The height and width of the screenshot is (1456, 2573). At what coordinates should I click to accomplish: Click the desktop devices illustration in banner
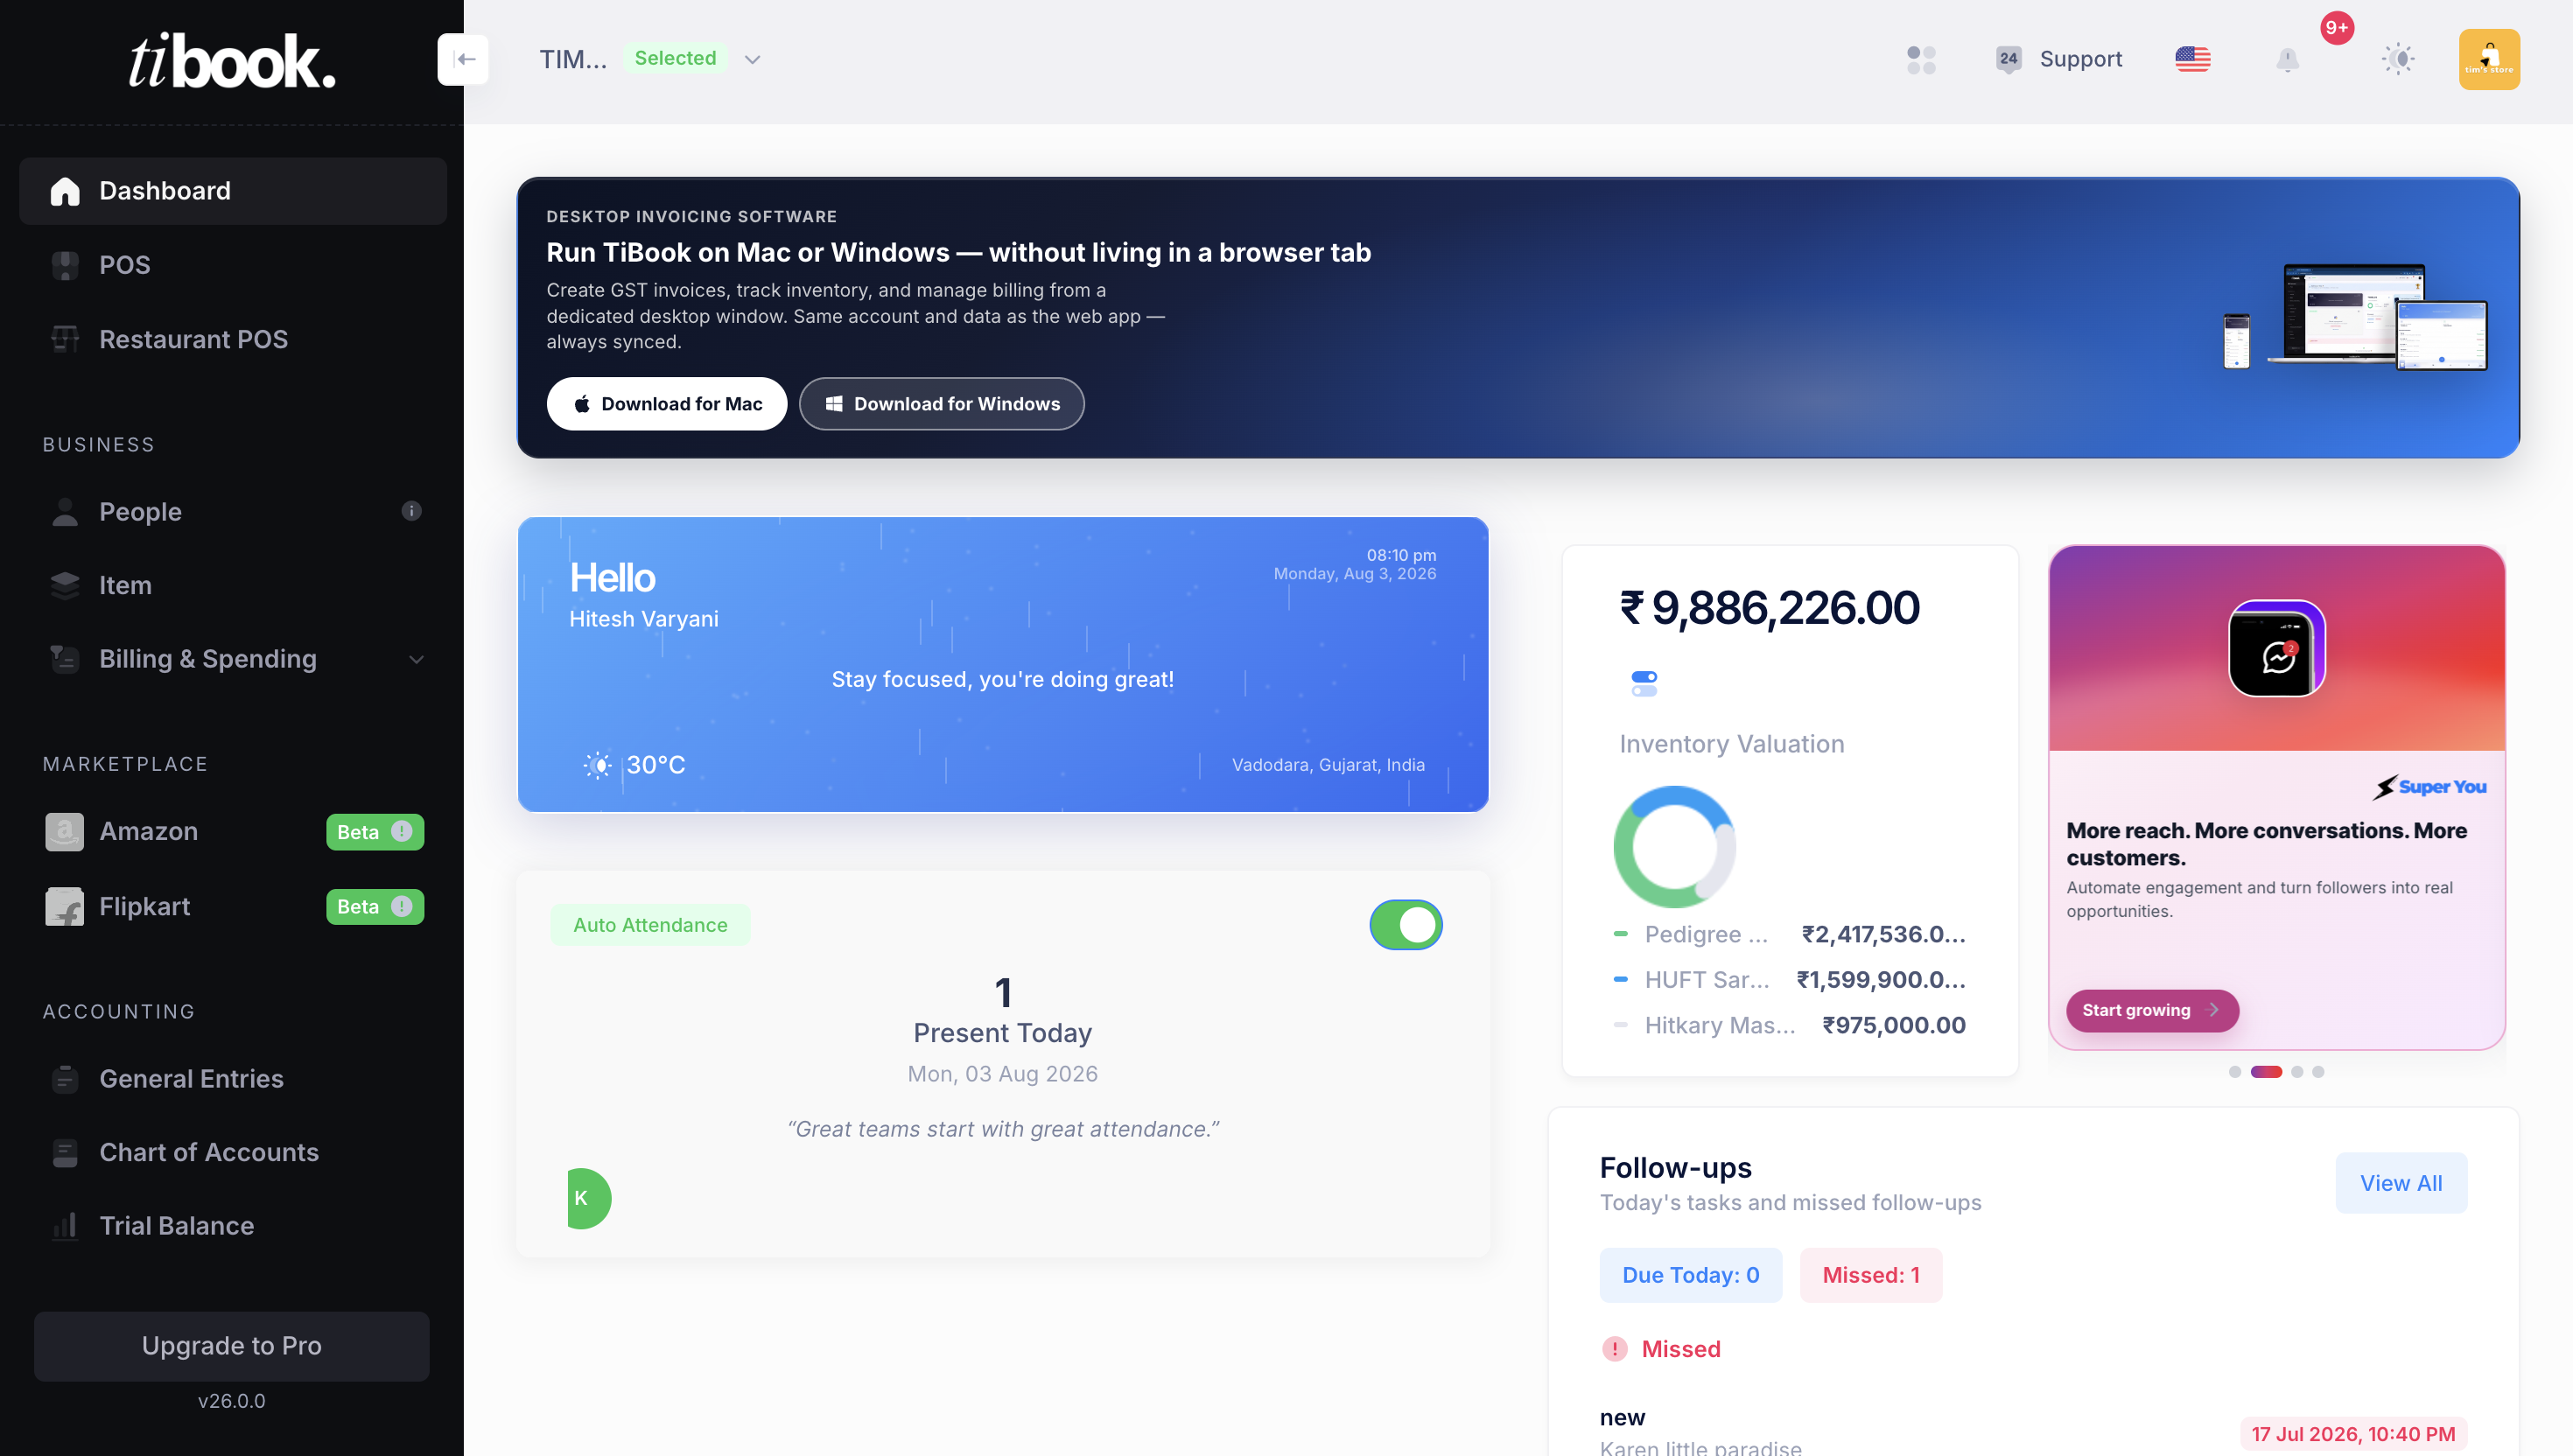tap(2354, 316)
